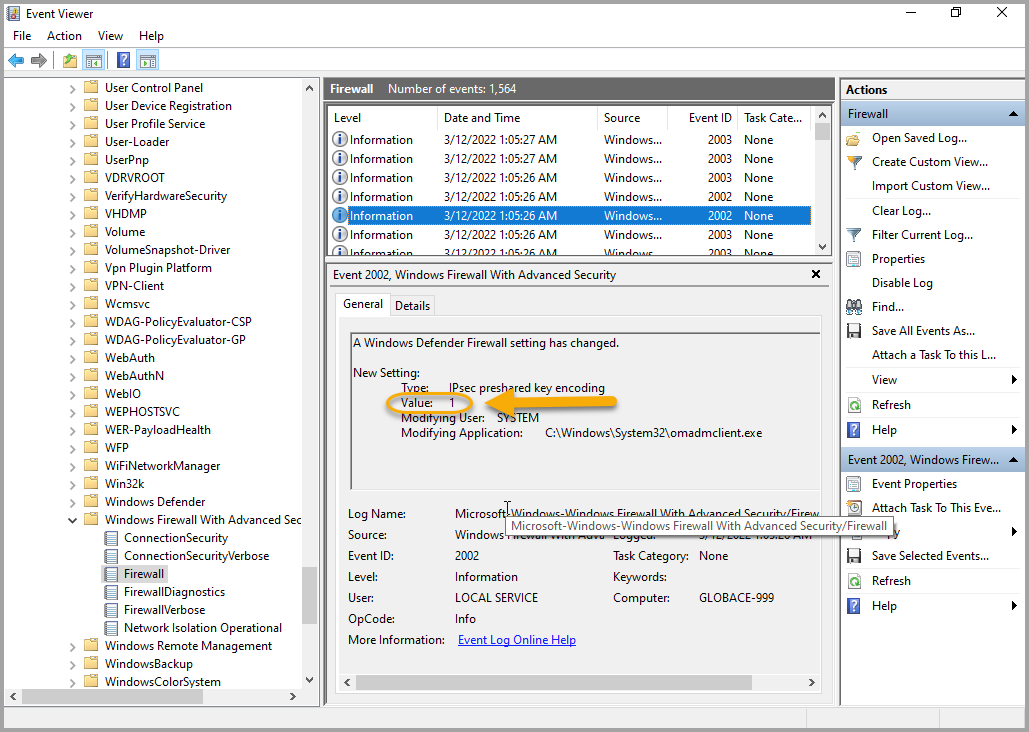
Task: Click the Help icon in the toolbar
Action: (123, 61)
